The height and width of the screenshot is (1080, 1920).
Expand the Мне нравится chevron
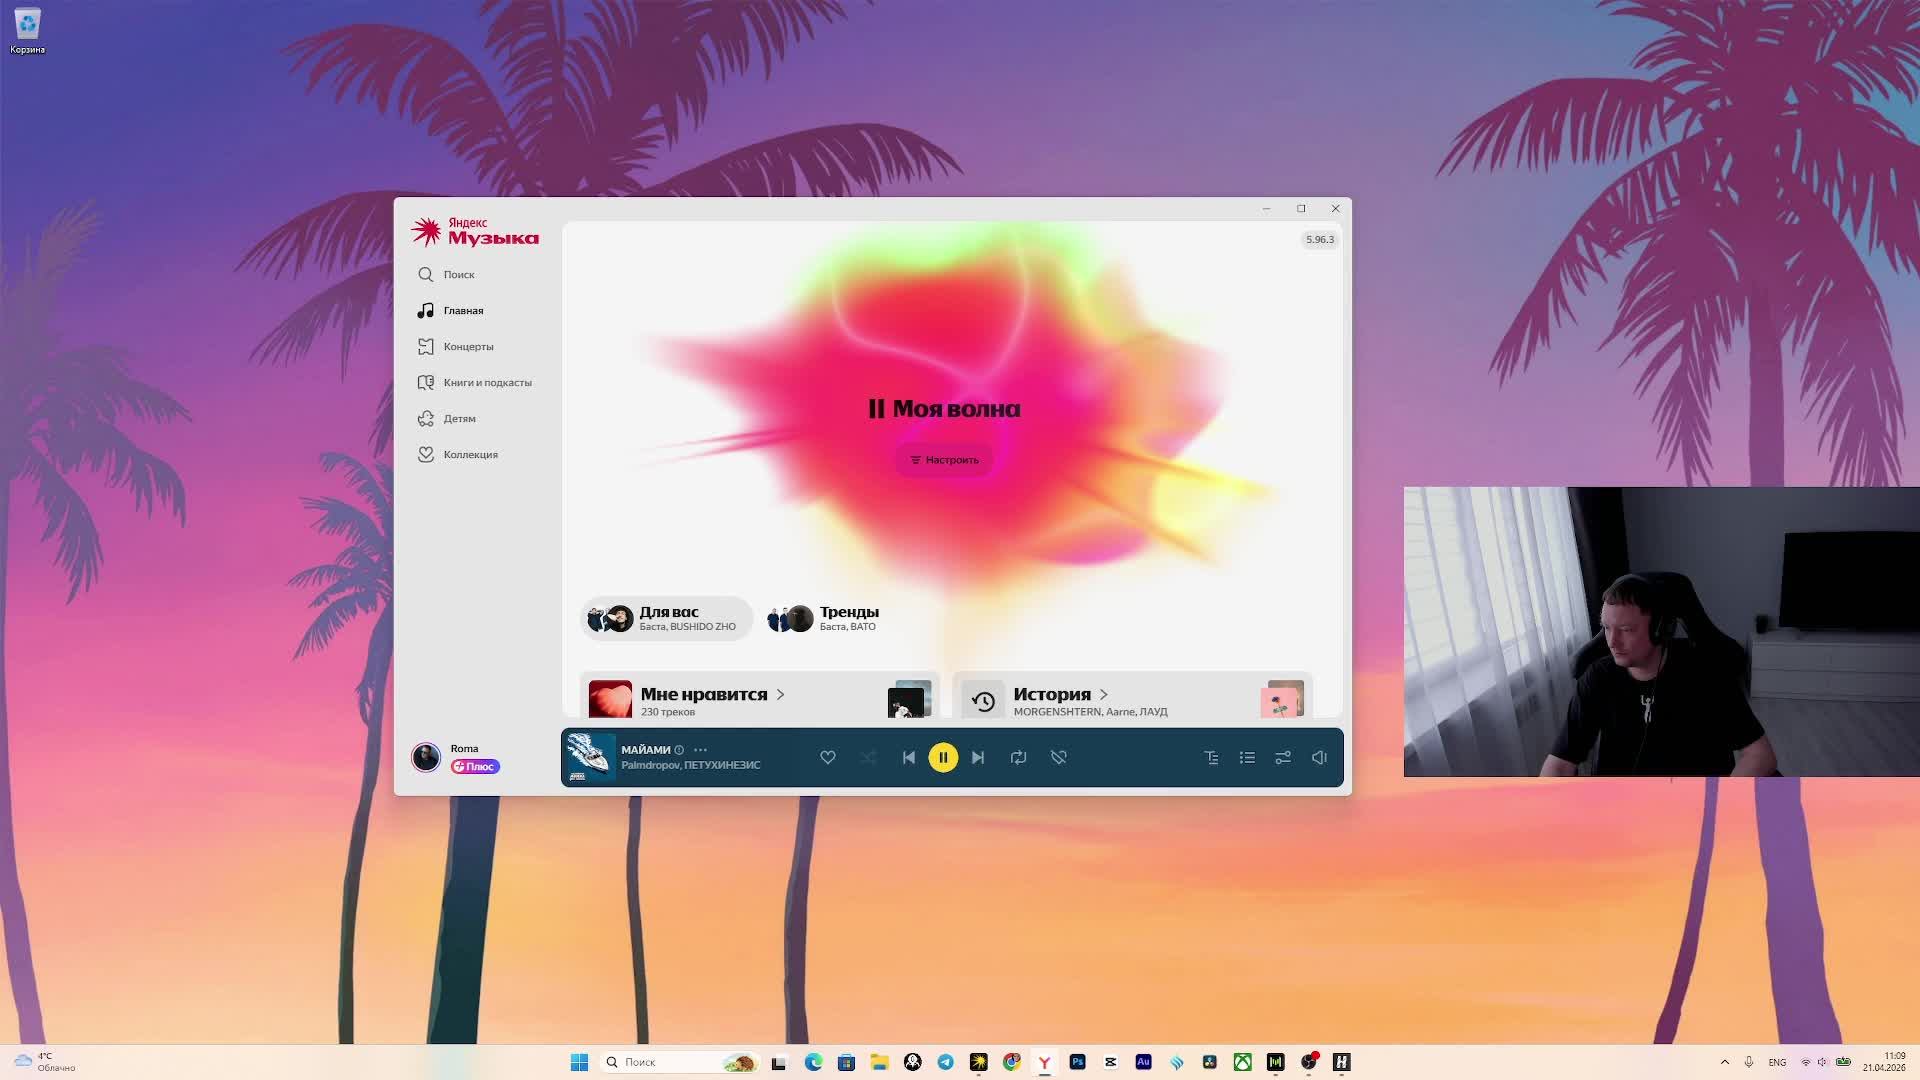tap(780, 694)
